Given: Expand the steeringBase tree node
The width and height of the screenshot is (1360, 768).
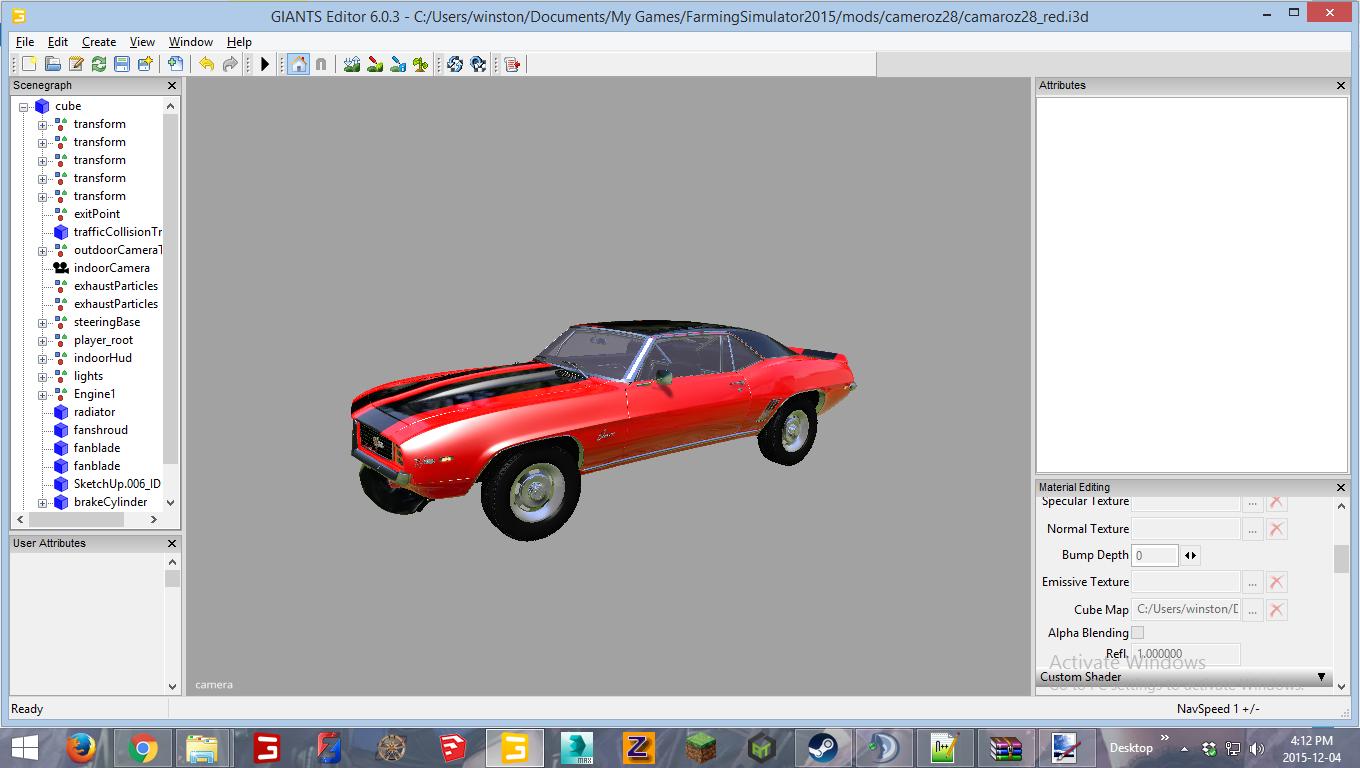Looking at the screenshot, I should point(43,323).
